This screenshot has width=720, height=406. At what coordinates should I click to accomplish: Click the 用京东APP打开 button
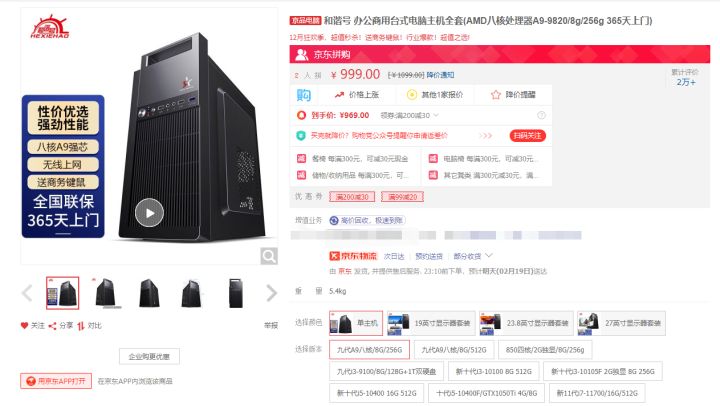pos(56,381)
